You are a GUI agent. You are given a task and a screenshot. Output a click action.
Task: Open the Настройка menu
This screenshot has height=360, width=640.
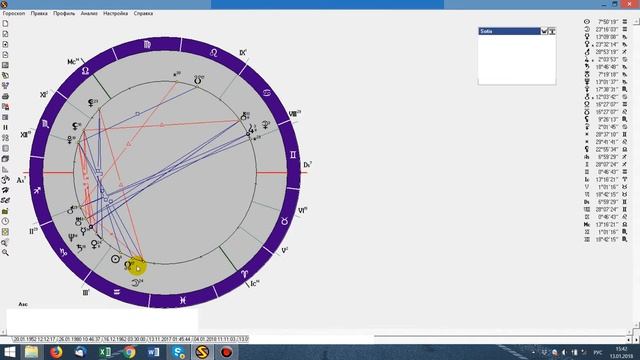(x=116, y=13)
